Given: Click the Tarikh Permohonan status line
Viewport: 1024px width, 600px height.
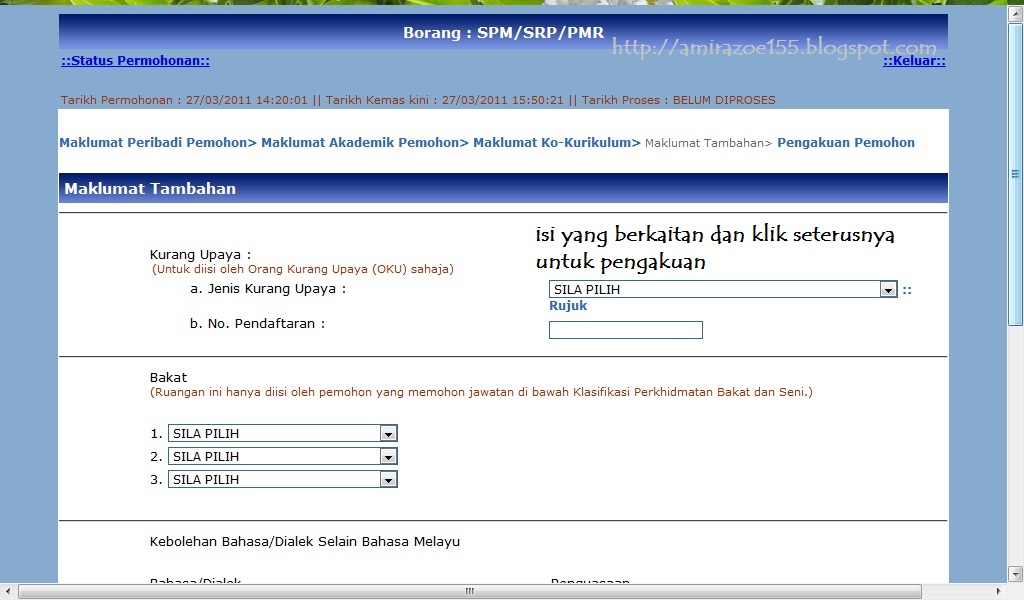Looking at the screenshot, I should (418, 100).
